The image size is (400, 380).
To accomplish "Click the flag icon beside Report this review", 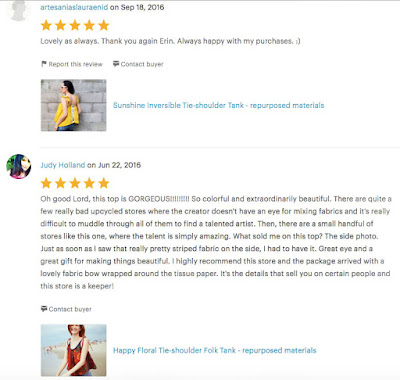I will click(44, 64).
